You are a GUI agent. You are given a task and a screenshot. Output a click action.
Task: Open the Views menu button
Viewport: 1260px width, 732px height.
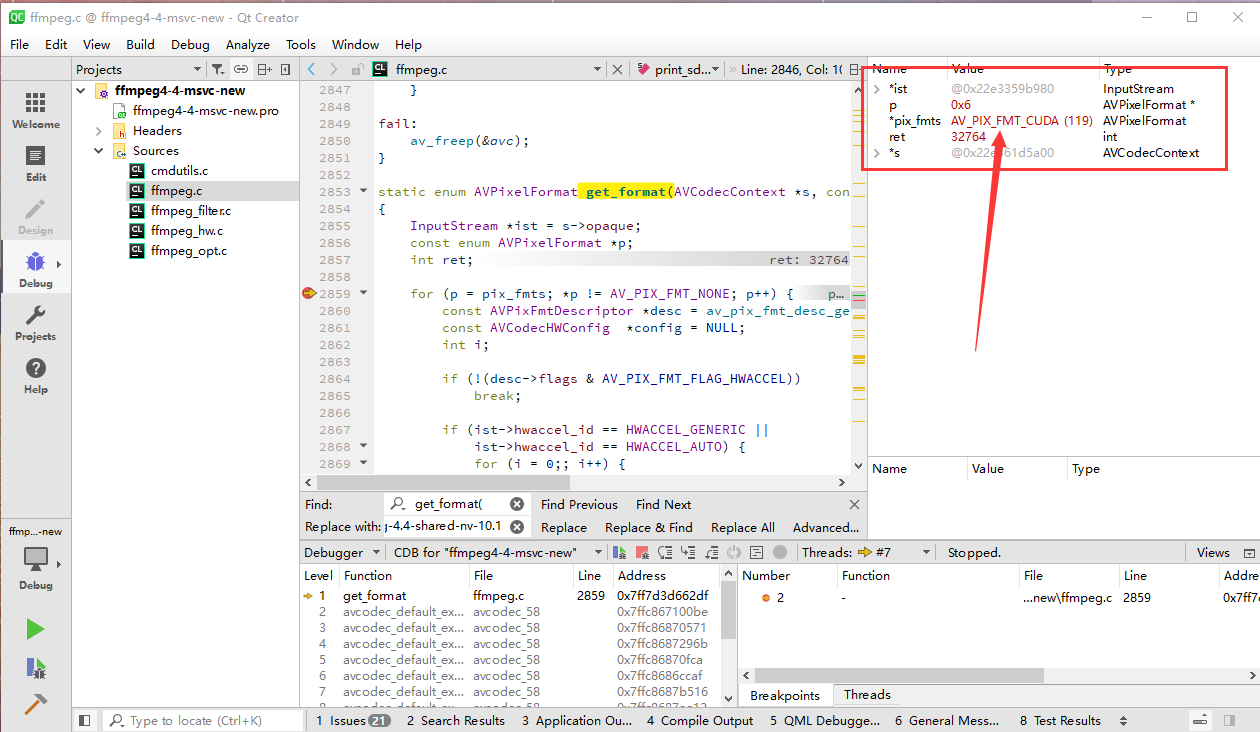click(x=1213, y=552)
